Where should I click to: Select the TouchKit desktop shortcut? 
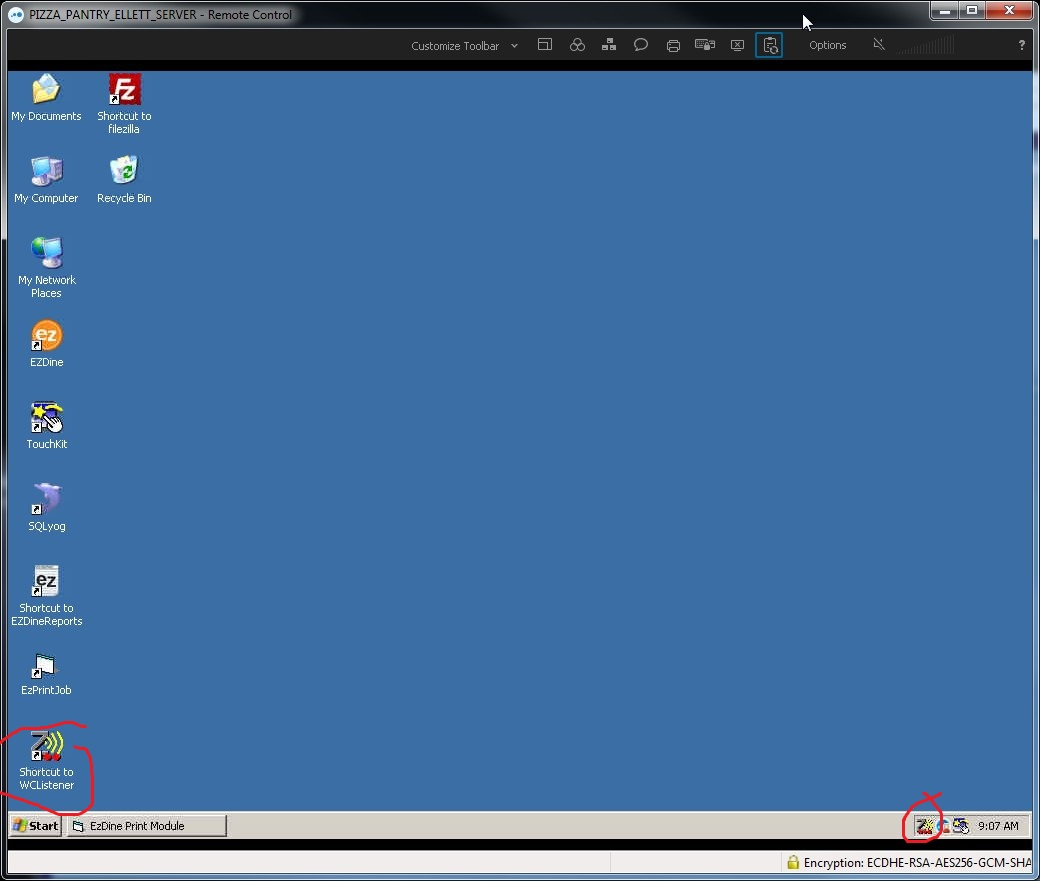click(x=46, y=426)
